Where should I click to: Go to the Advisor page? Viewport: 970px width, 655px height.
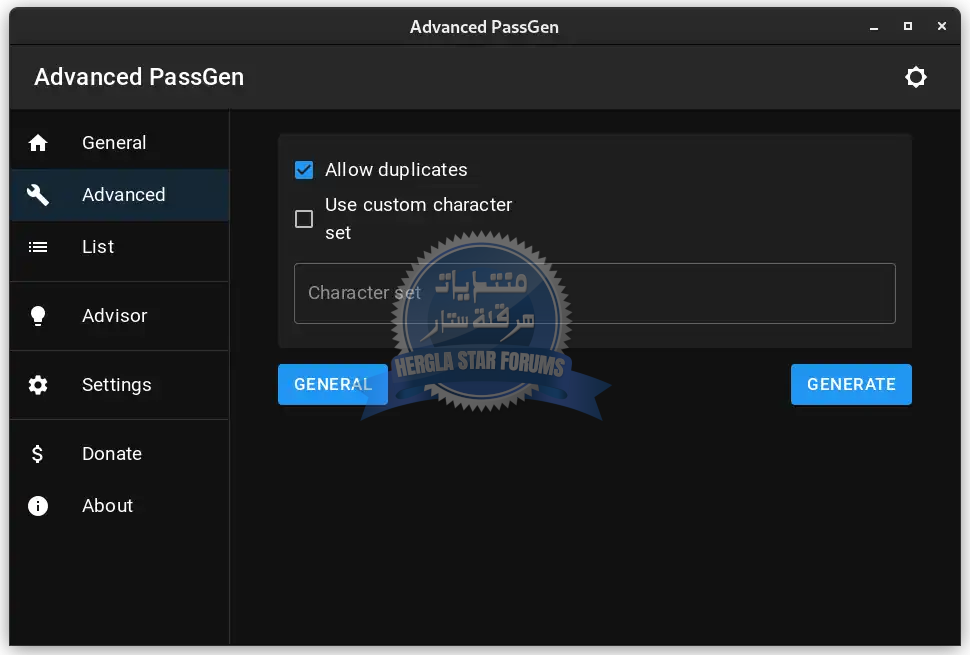114,316
